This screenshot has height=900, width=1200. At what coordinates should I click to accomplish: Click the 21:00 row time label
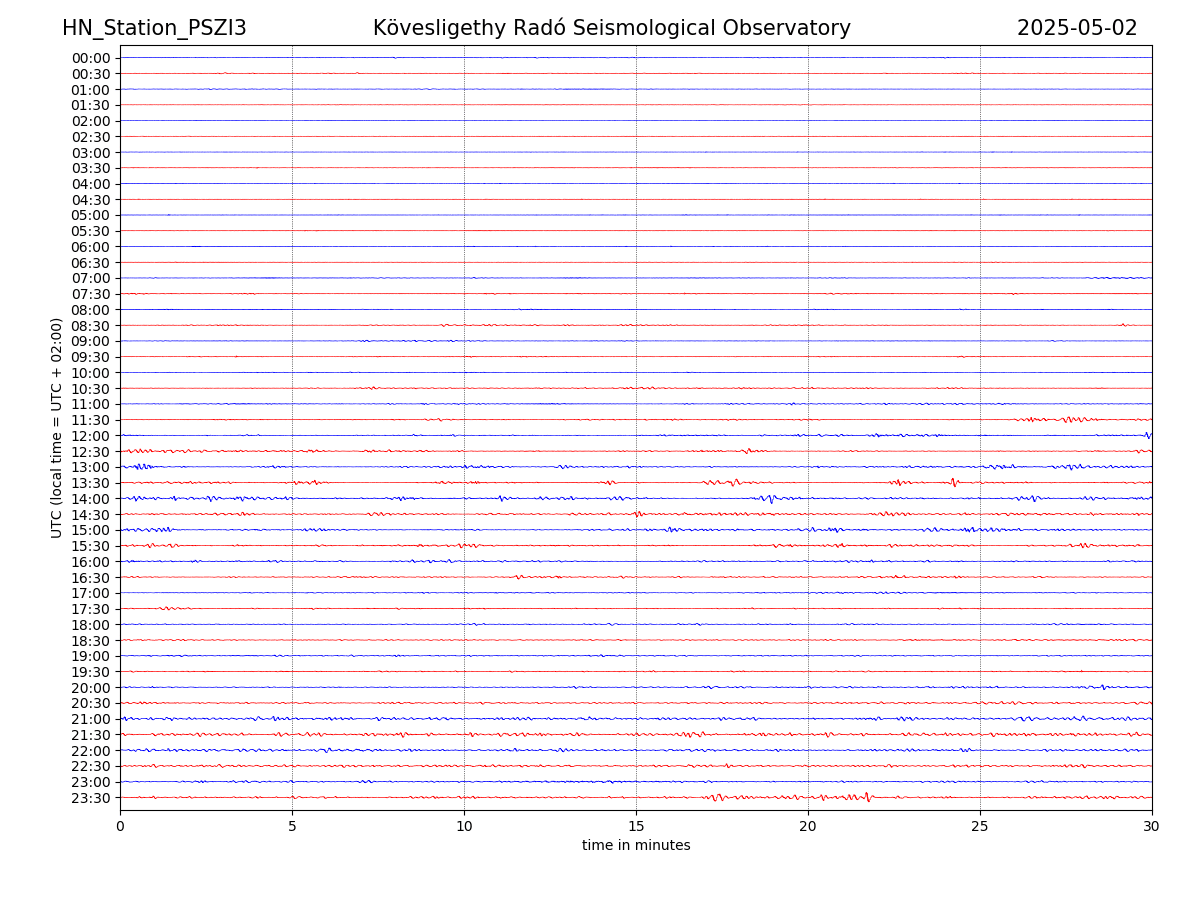[x=91, y=719]
